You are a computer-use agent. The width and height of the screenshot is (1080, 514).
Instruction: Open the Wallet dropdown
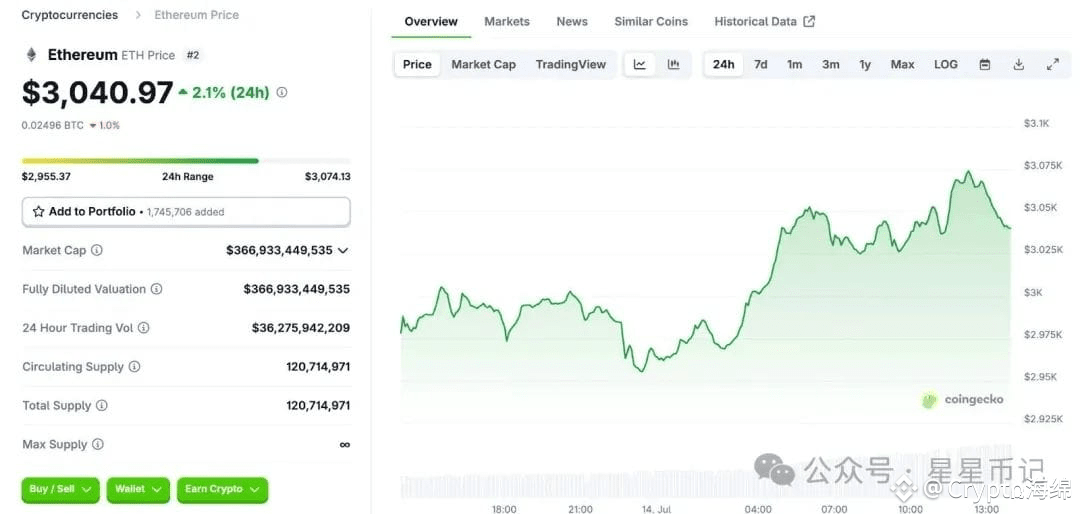pos(138,489)
